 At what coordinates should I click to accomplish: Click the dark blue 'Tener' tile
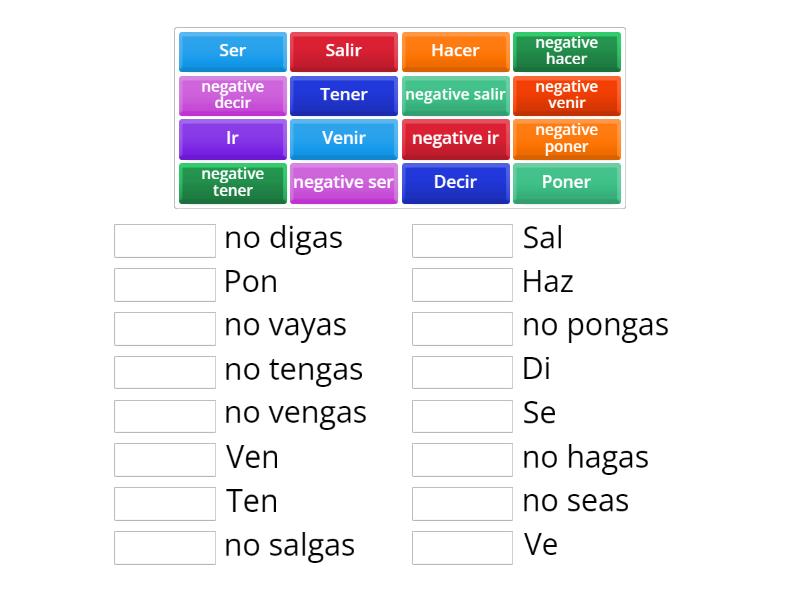pyautogui.click(x=343, y=95)
